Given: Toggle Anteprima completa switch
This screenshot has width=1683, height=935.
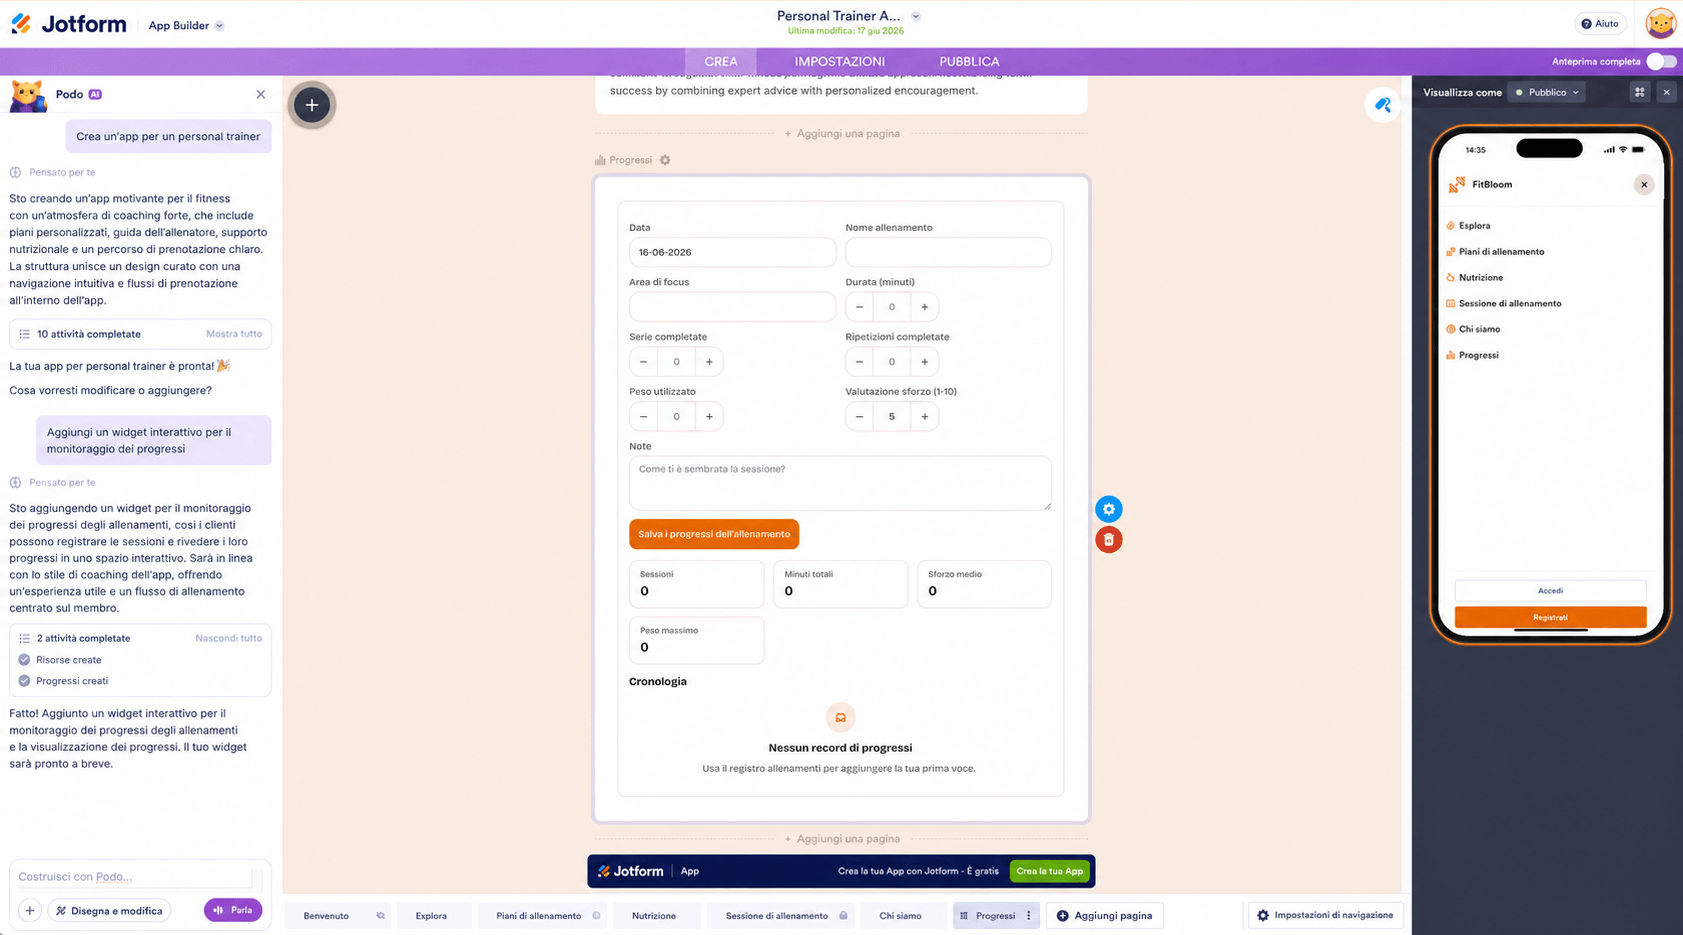Looking at the screenshot, I should click(x=1661, y=61).
